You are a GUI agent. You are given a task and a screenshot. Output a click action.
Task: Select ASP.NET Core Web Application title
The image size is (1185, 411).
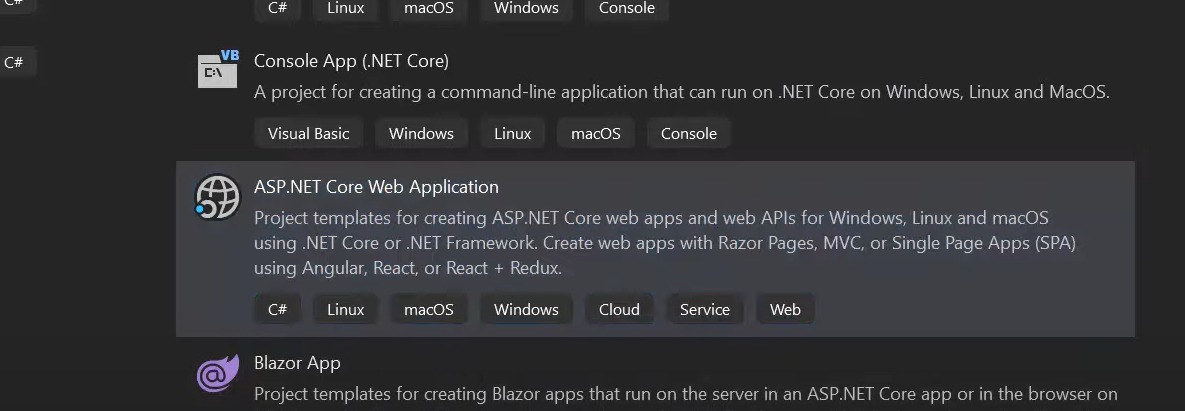point(376,187)
